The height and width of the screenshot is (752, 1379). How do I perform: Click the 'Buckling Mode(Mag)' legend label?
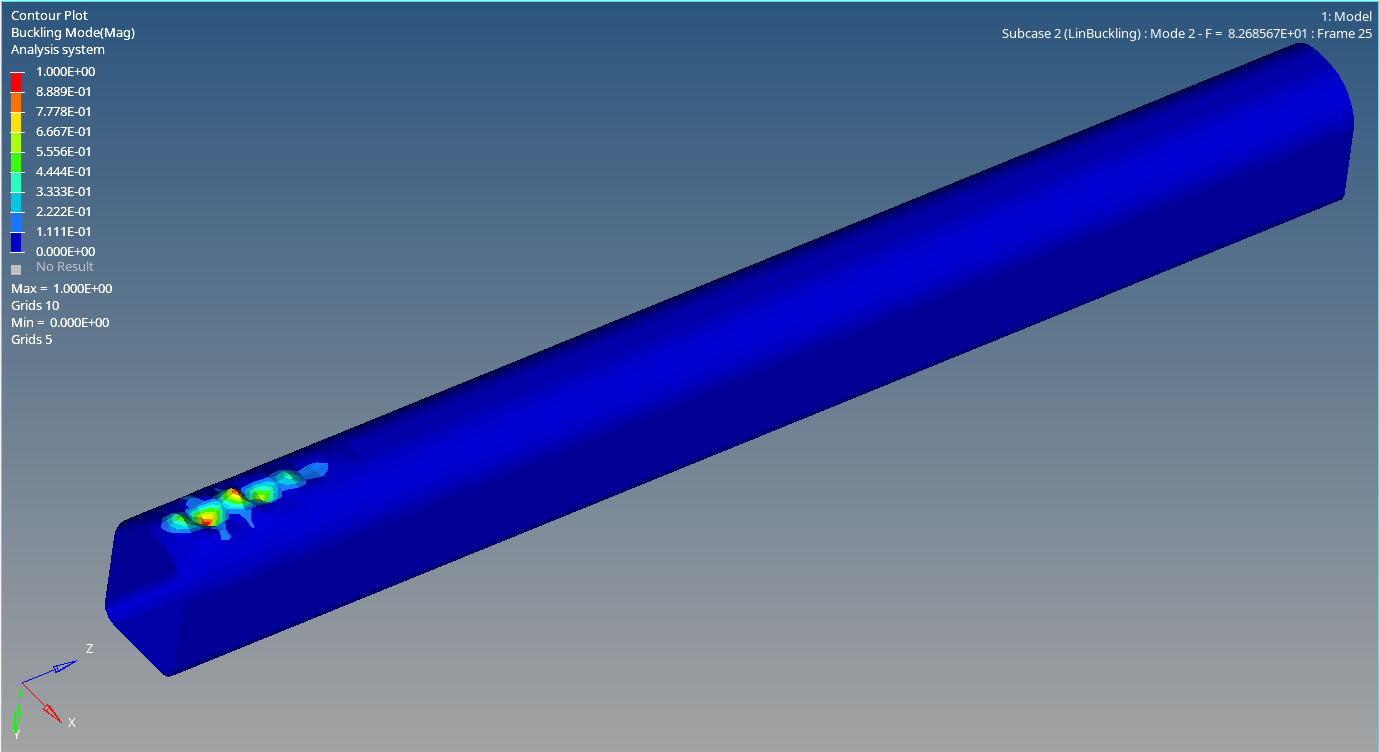pyautogui.click(x=73, y=33)
